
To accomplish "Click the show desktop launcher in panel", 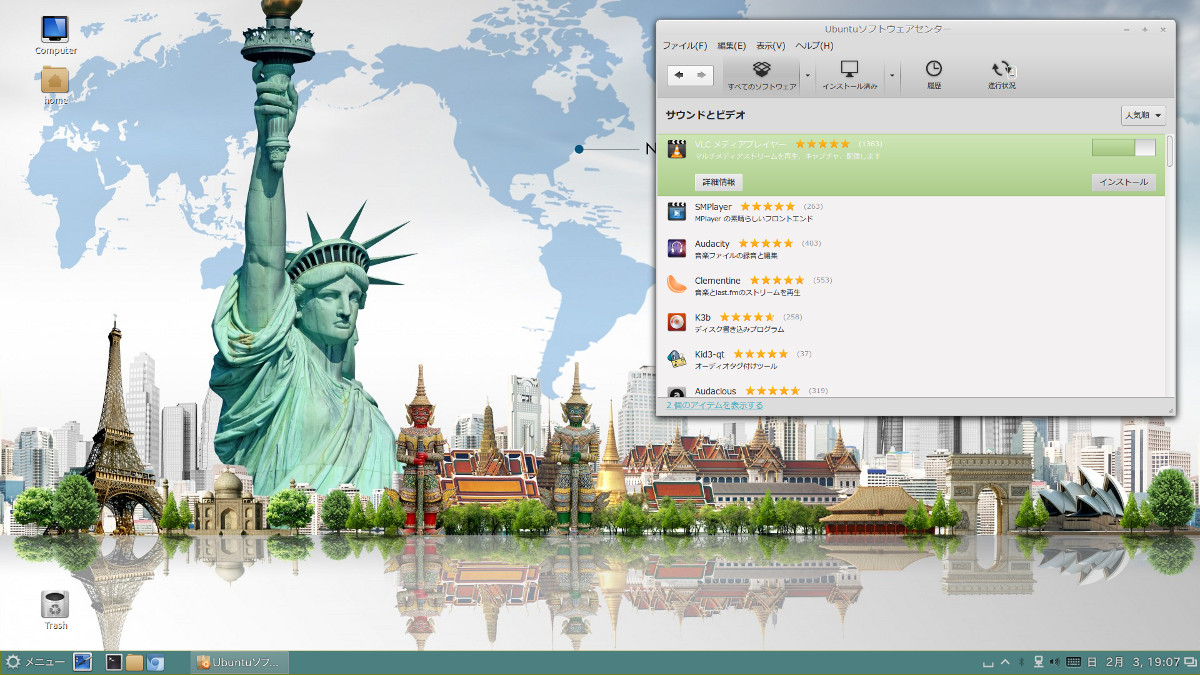I will click(x=83, y=662).
